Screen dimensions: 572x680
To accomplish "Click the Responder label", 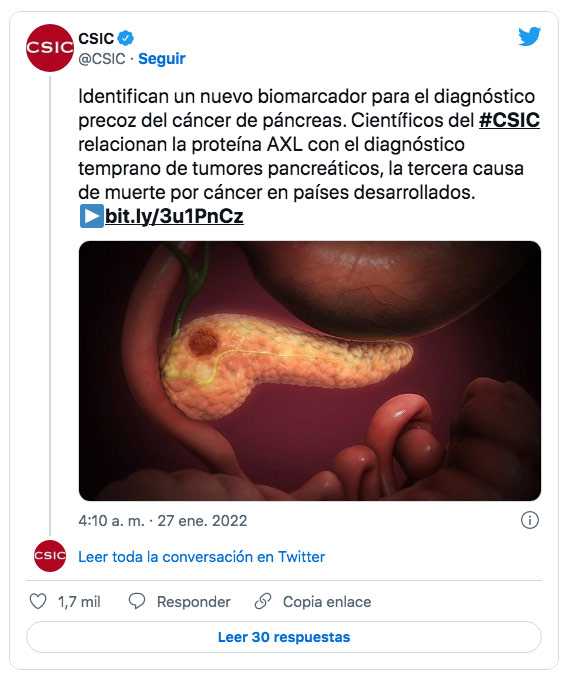I will (x=193, y=602).
